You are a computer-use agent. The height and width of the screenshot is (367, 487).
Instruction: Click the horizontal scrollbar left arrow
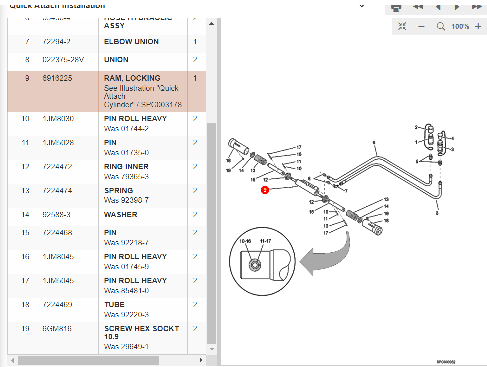13,360
